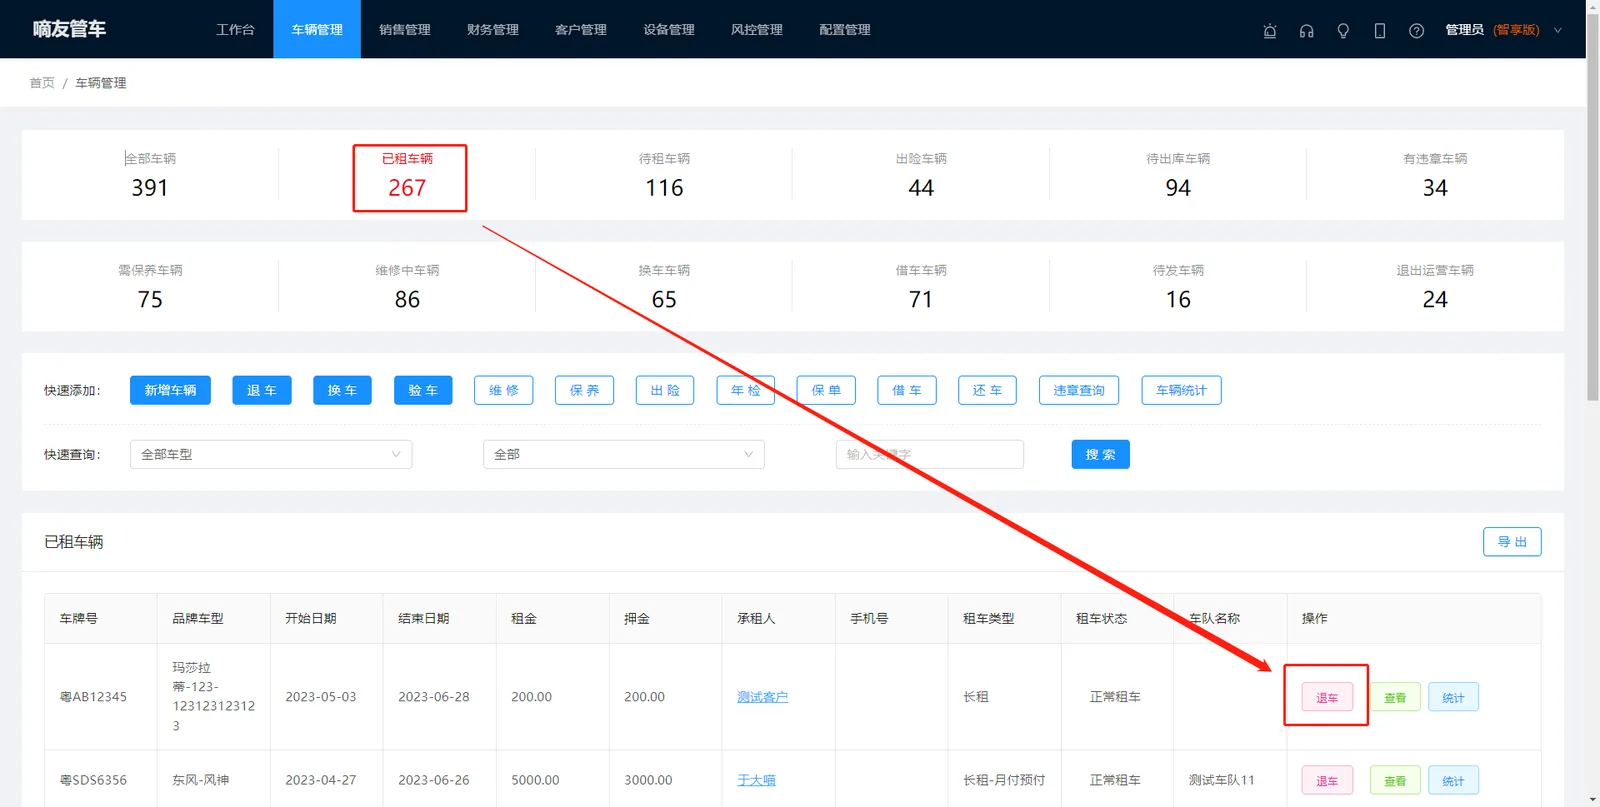This screenshot has width=1600, height=807.
Task: Open customer support headset icon
Action: point(1306,30)
